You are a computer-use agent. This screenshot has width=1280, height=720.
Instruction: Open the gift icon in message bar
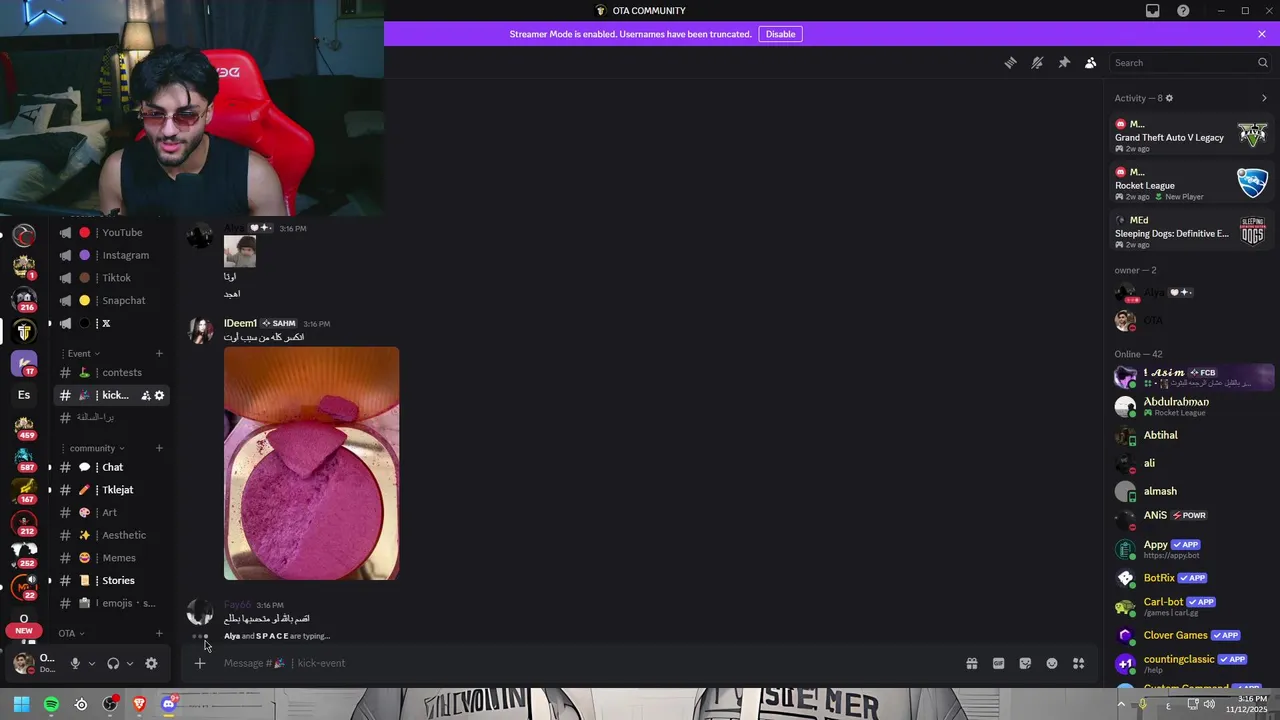click(x=971, y=663)
